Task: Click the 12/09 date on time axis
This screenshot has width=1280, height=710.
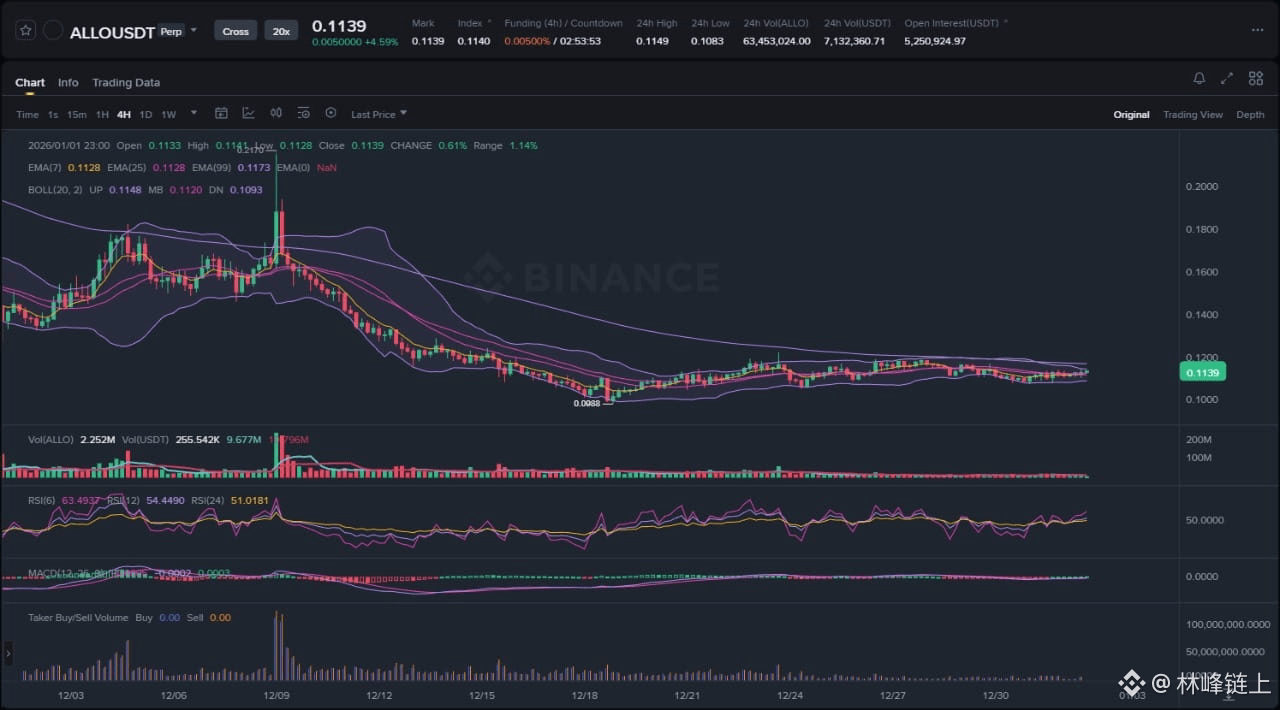Action: [276, 695]
